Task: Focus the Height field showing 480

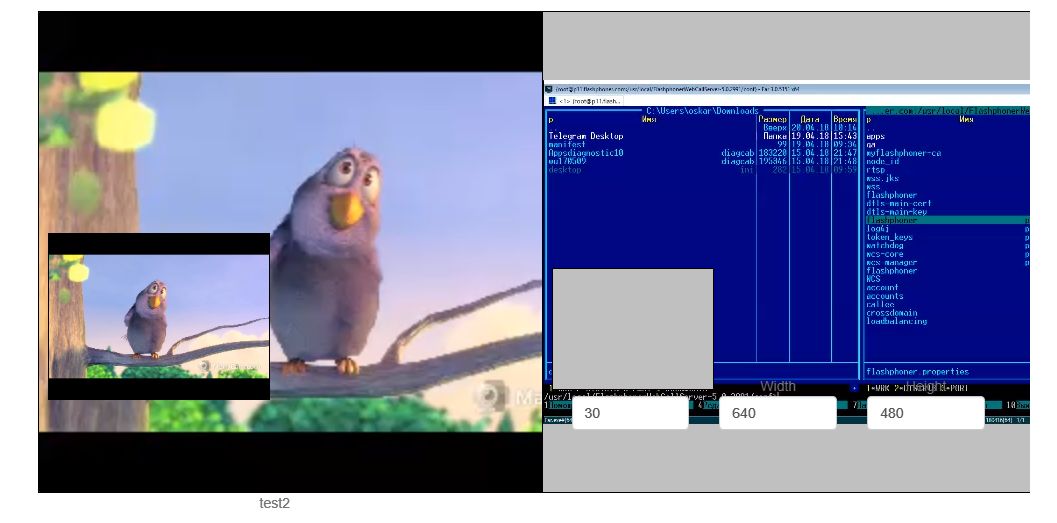Action: pyautogui.click(x=925, y=413)
